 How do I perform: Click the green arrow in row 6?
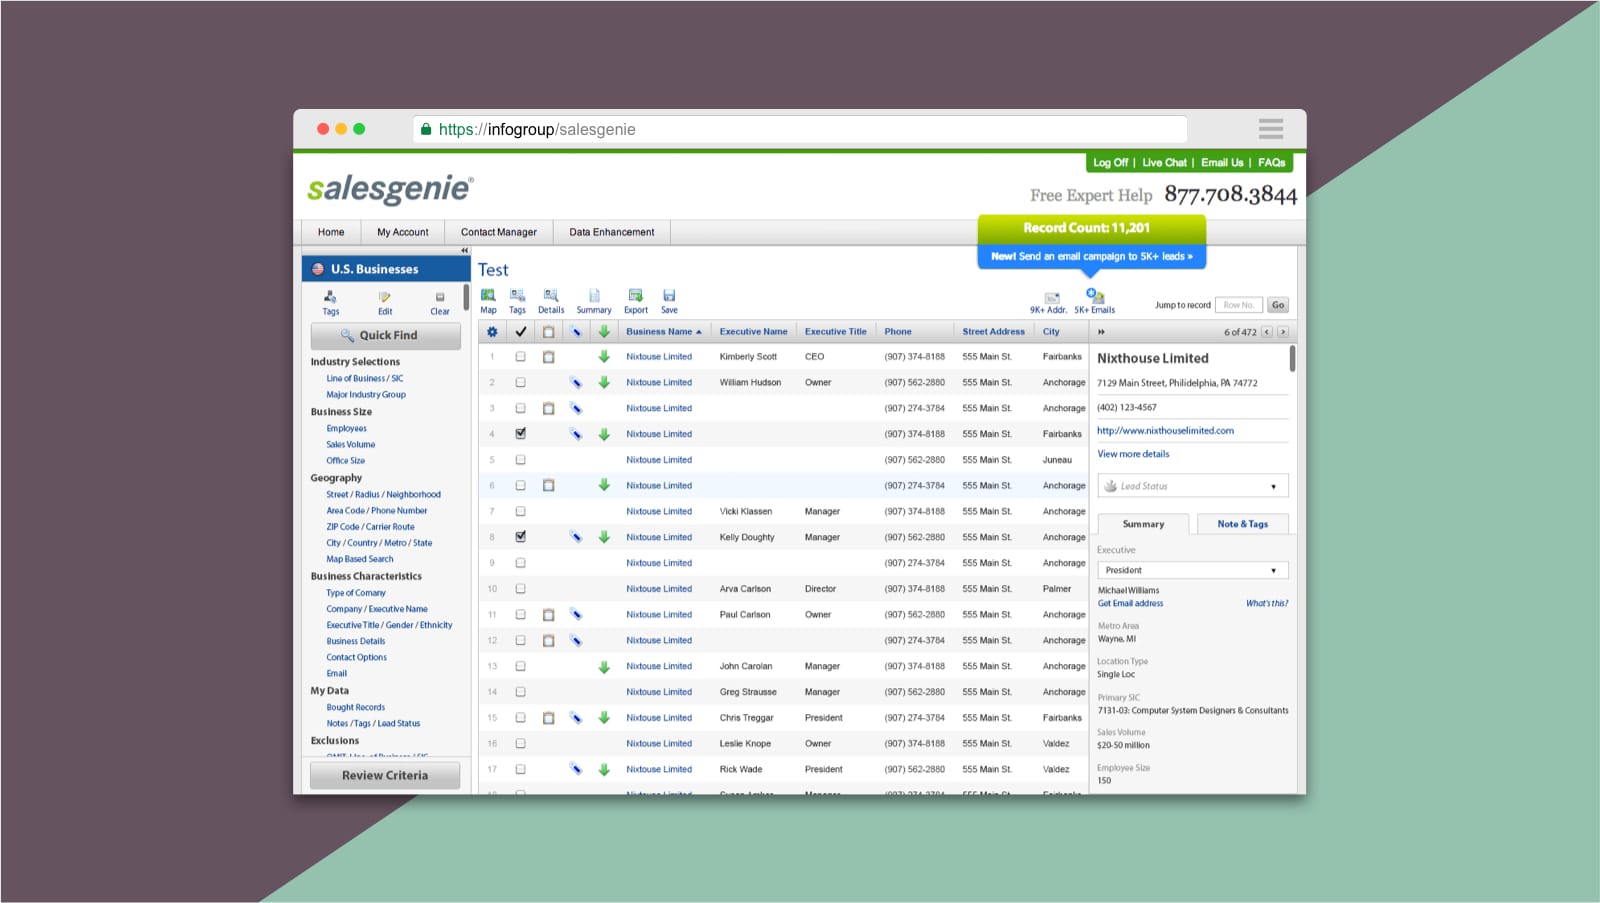click(x=604, y=485)
